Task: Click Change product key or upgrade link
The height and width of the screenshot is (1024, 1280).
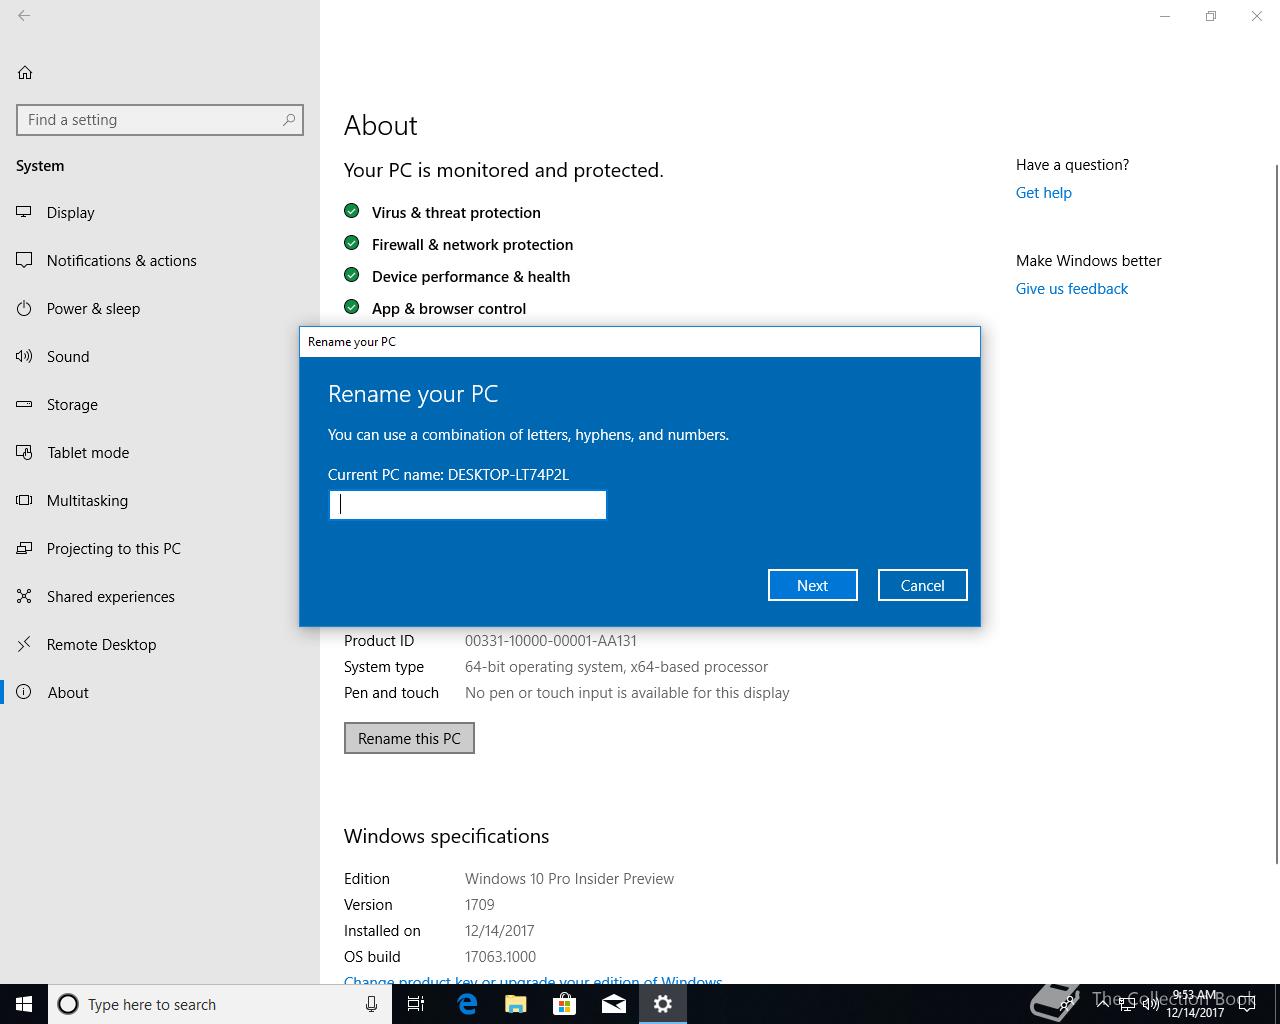Action: point(533,980)
